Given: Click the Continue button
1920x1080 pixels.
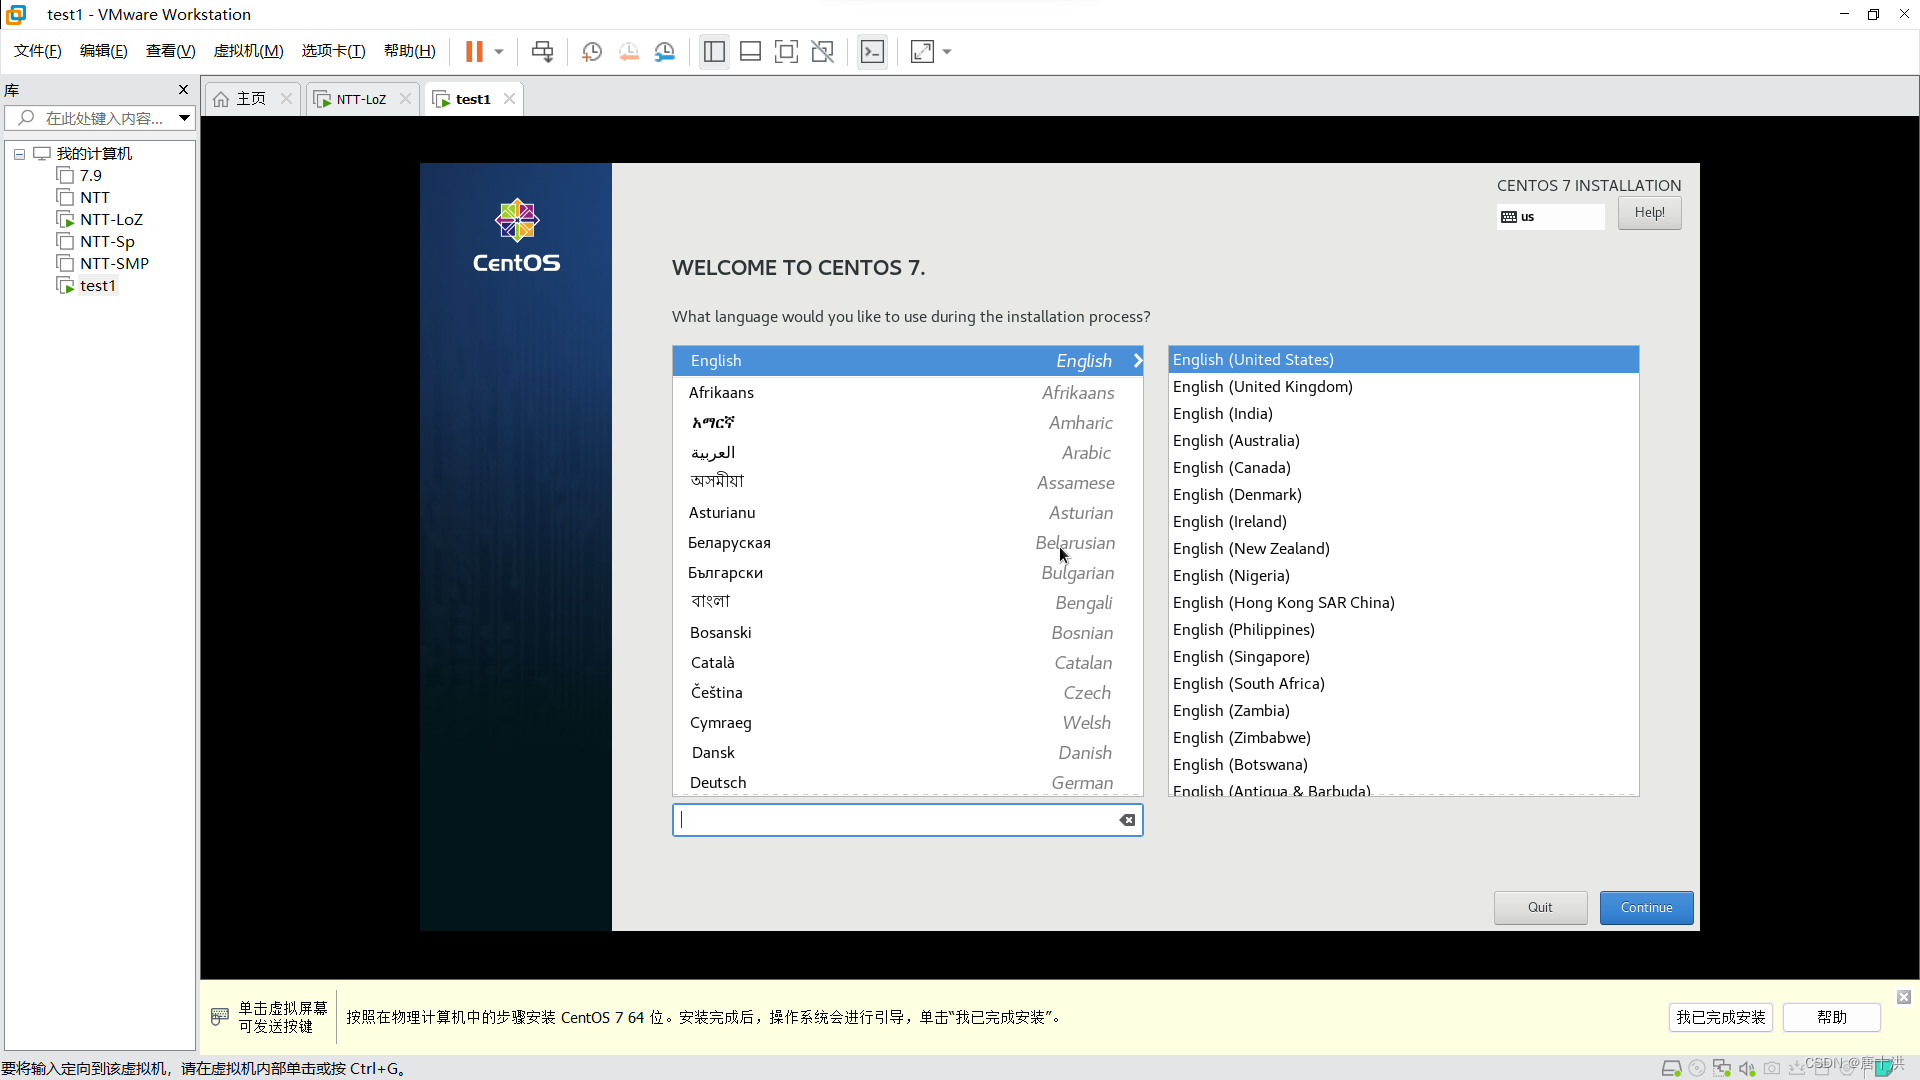Looking at the screenshot, I should pos(1646,908).
